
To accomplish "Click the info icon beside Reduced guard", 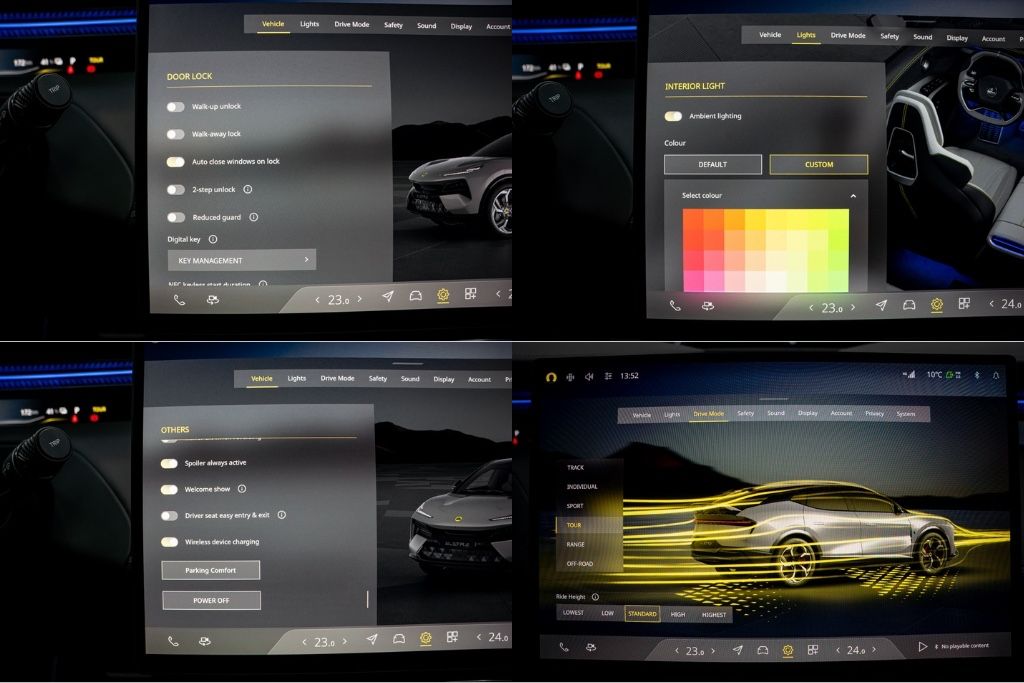I will pos(254,217).
